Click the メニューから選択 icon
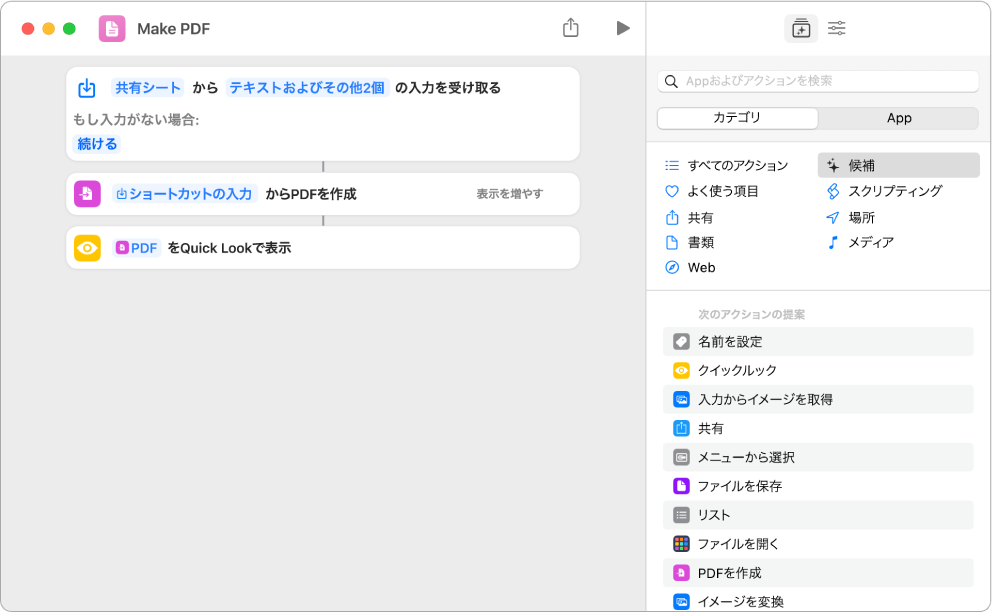Screen dimensions: 992x612 681,457
